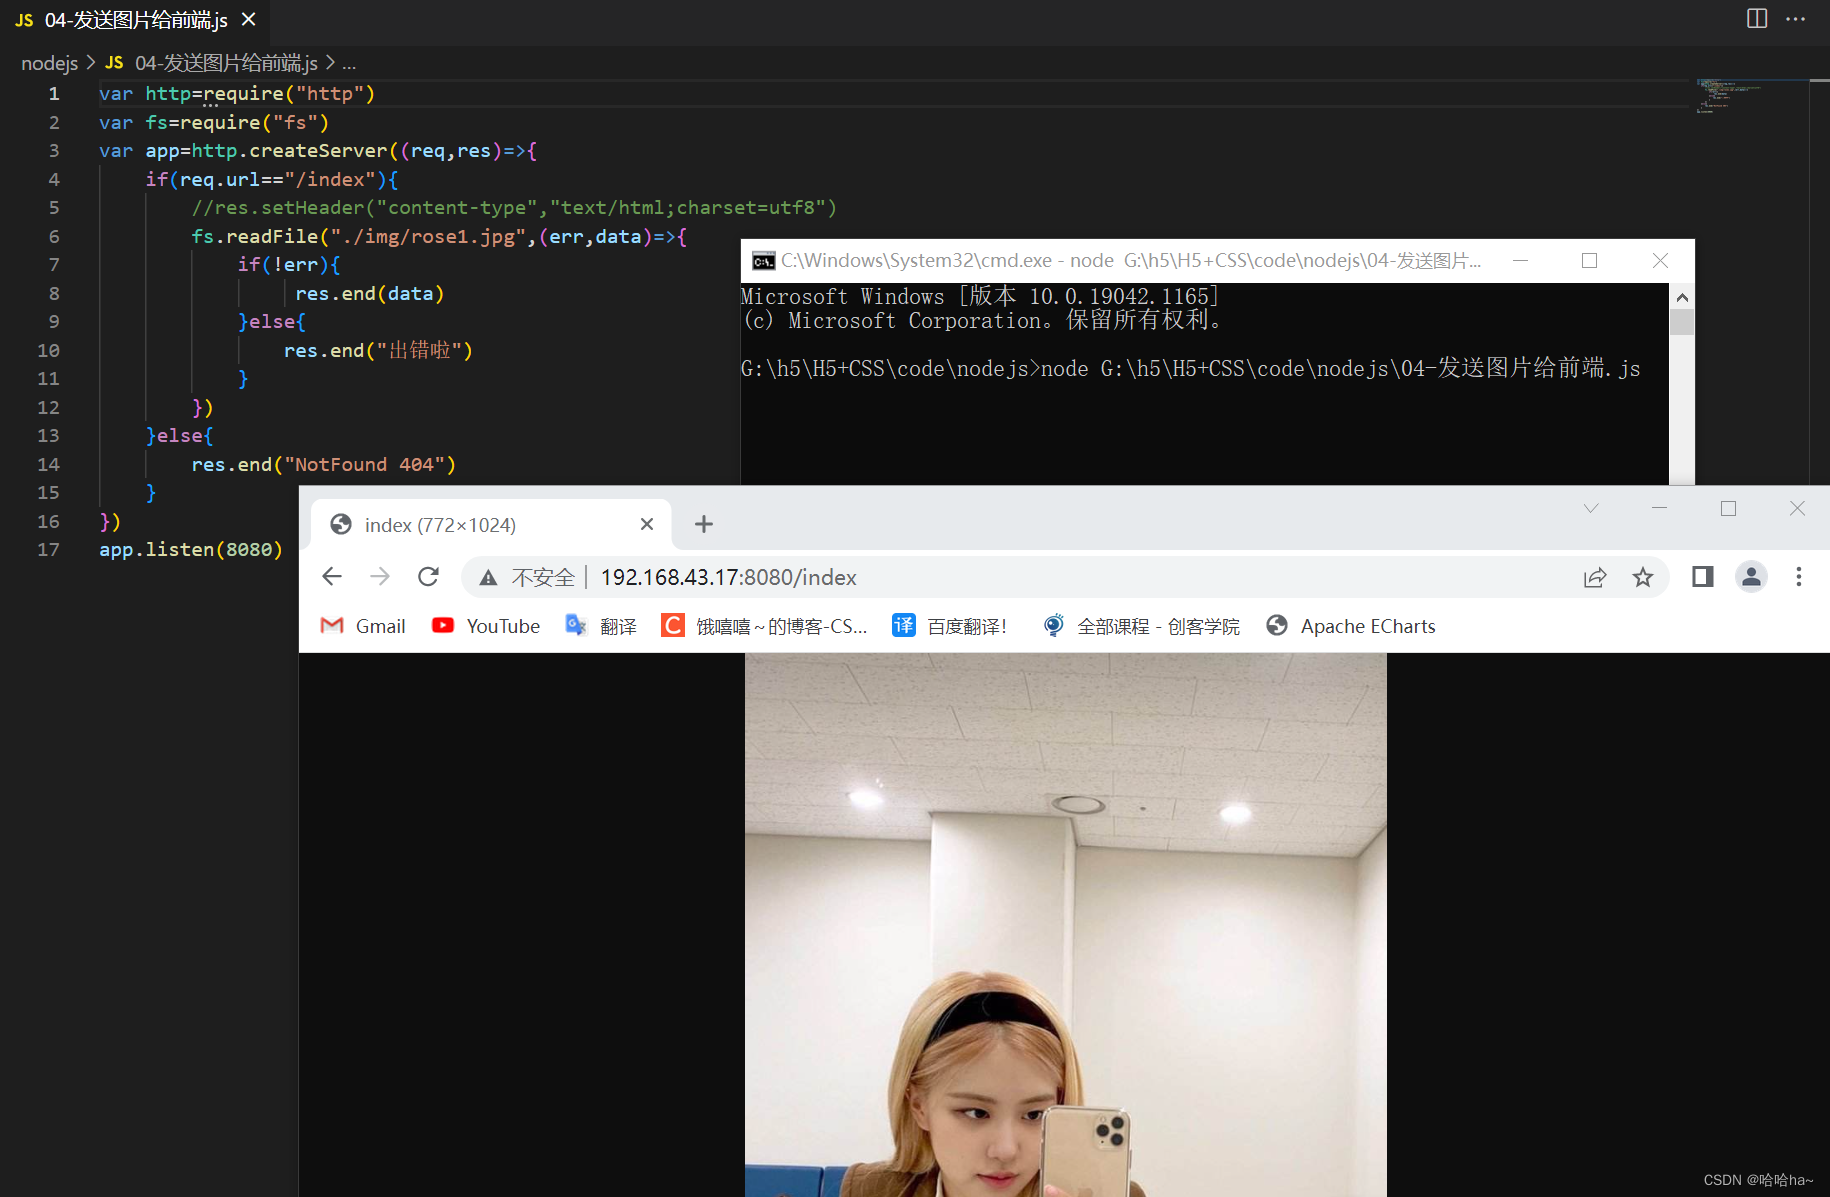Viewport: 1830px width, 1197px height.
Task: Click the cmd.exe window title icon
Action: pyautogui.click(x=764, y=261)
